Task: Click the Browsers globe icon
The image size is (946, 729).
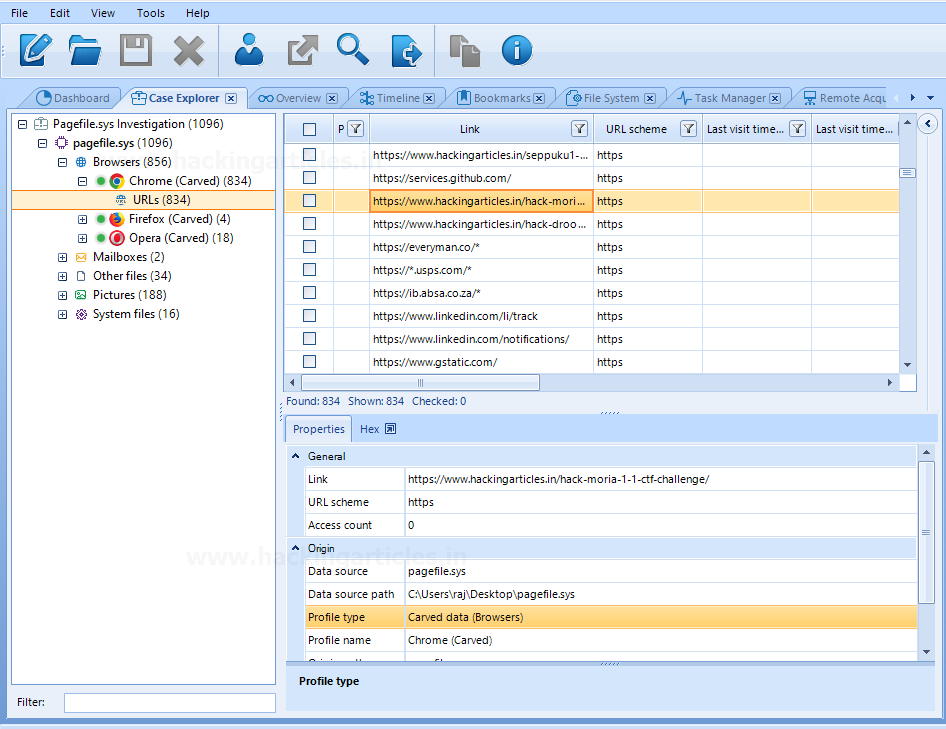Action: (81, 162)
